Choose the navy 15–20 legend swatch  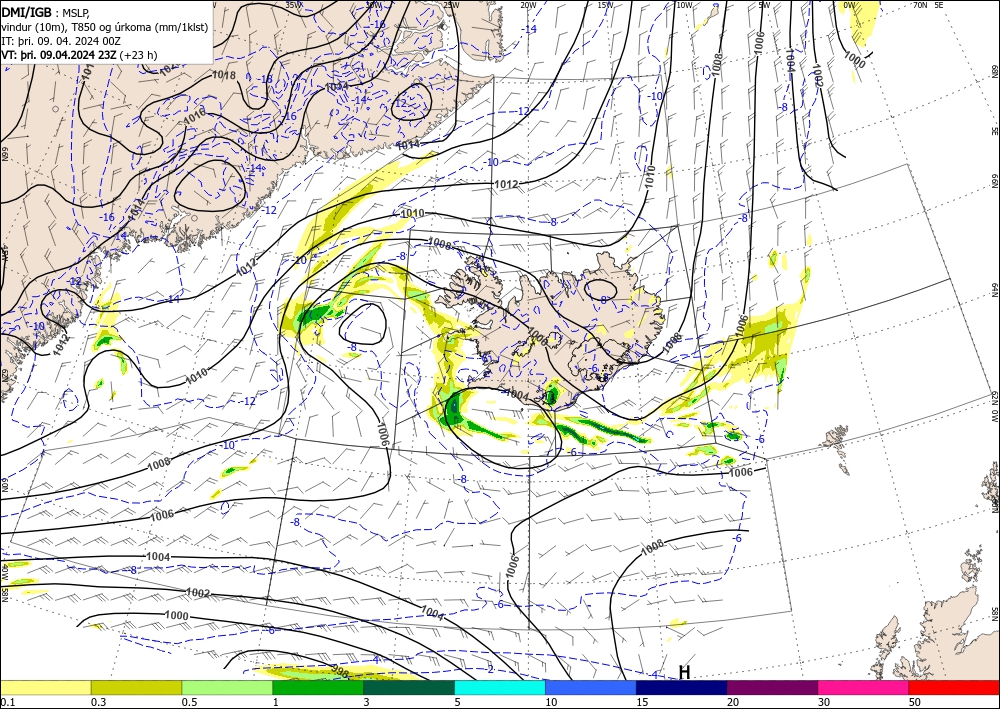pos(682,687)
